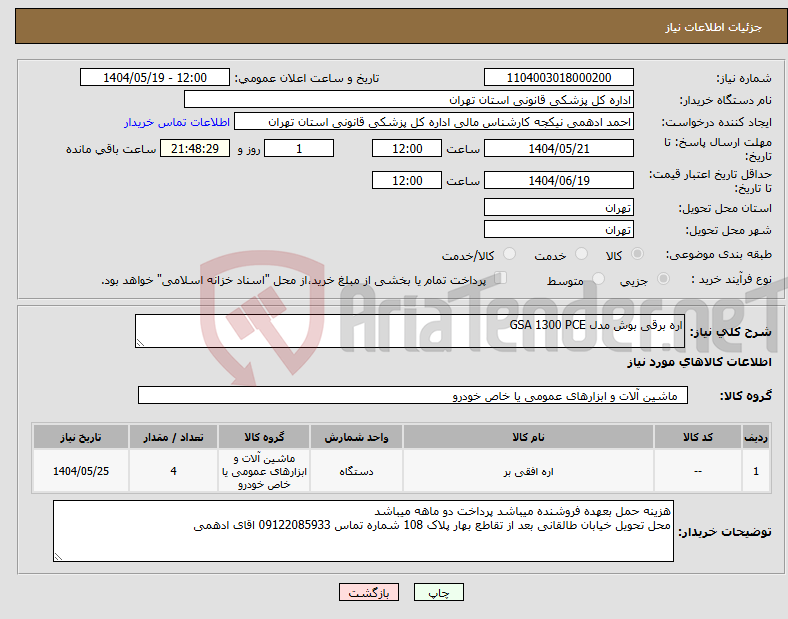Click the request creator field احمد ادهمی
This screenshot has width=788, height=619.
click(x=434, y=122)
